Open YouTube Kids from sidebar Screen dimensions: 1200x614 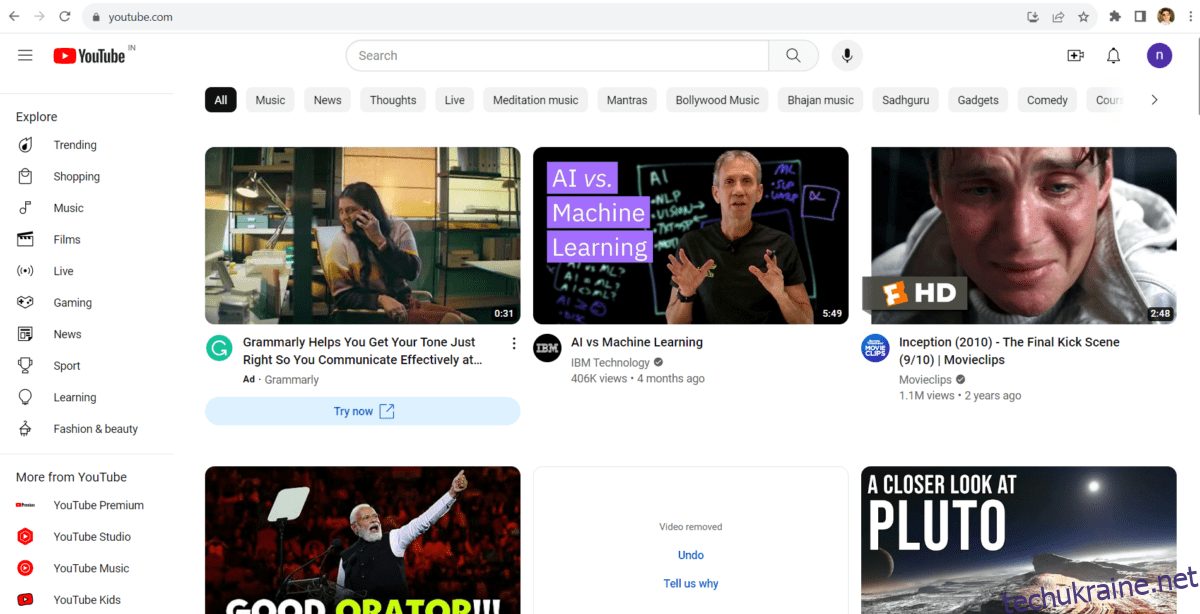tap(86, 600)
